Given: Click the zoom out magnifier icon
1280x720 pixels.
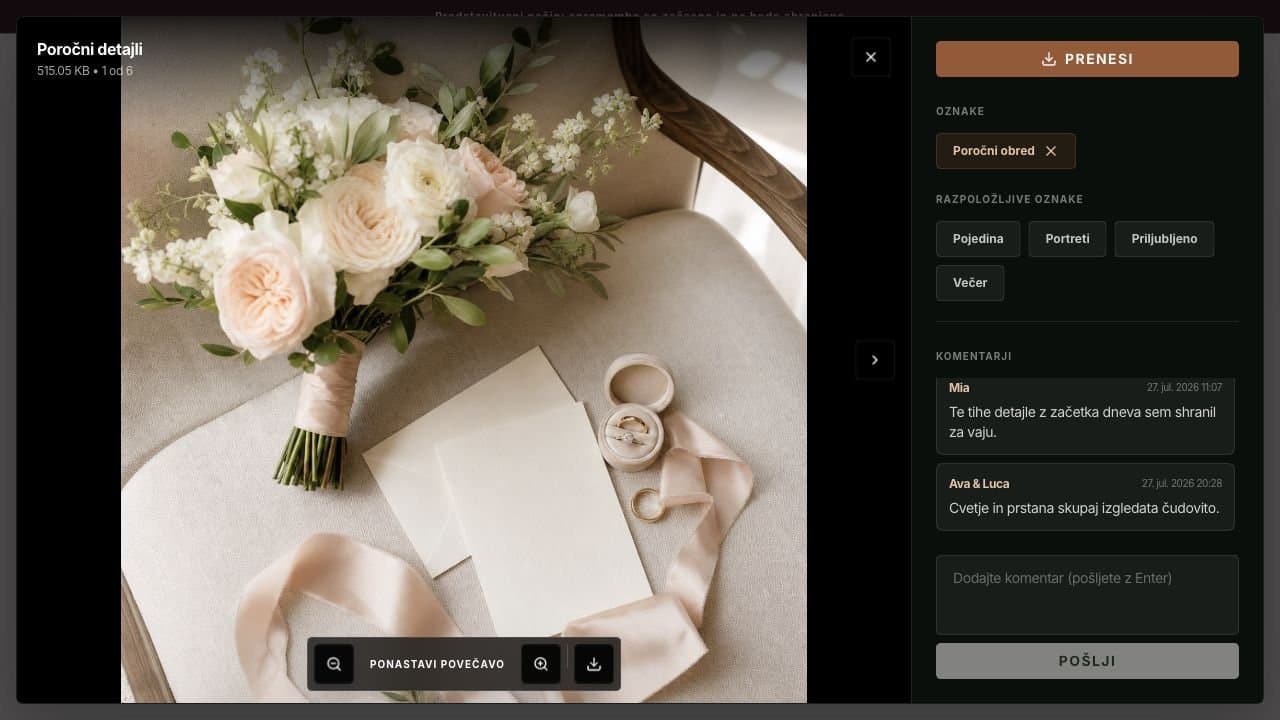Looking at the screenshot, I should pyautogui.click(x=334, y=664).
